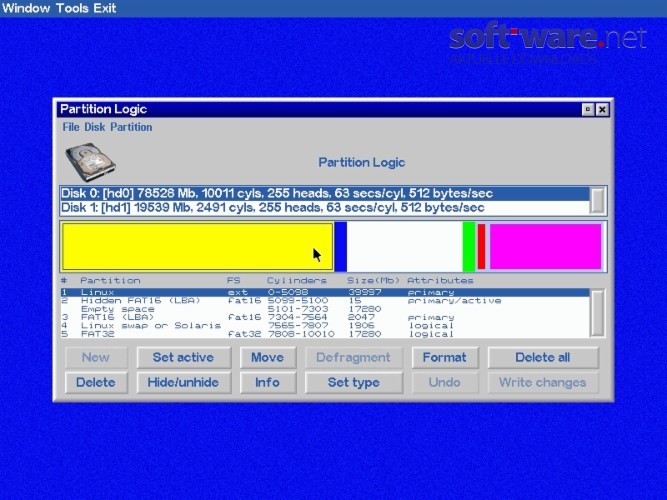
Task: Select the red Linux swap partition block
Action: (x=482, y=246)
